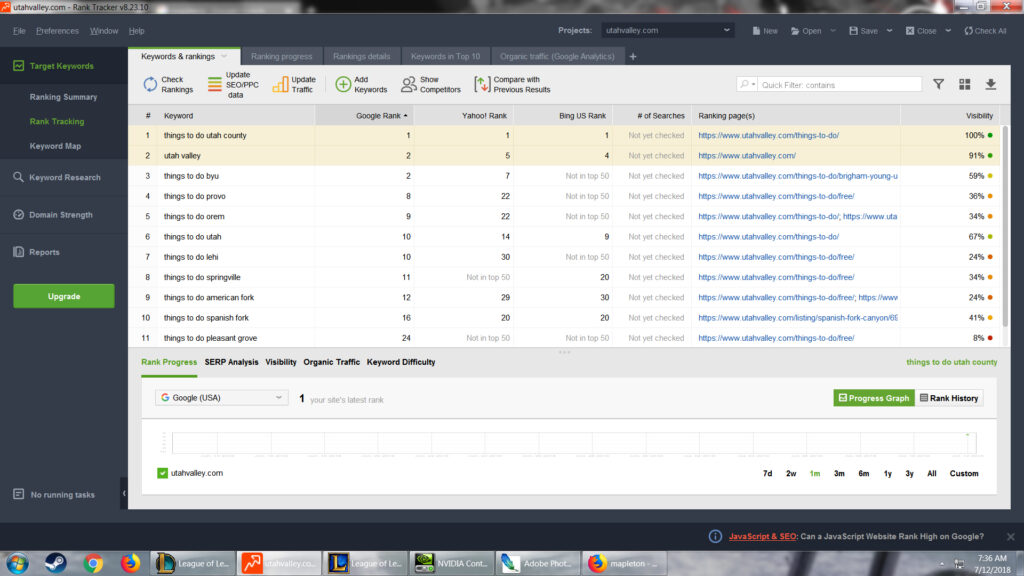Click the Add Keywords plus icon

[343, 84]
